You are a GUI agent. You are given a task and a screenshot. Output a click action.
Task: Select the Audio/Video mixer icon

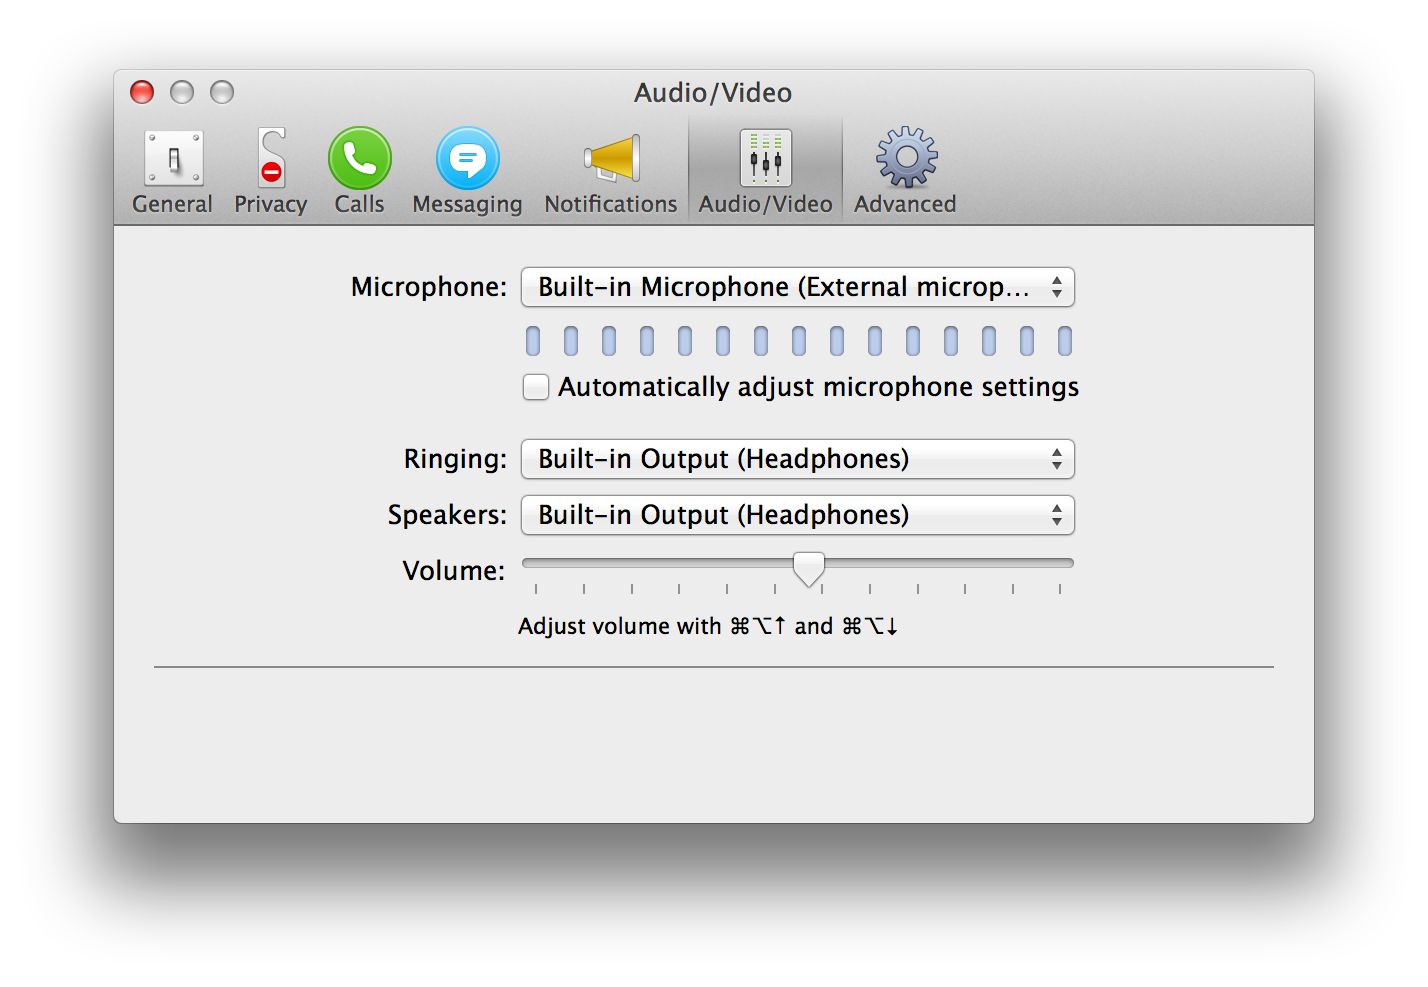pyautogui.click(x=766, y=158)
